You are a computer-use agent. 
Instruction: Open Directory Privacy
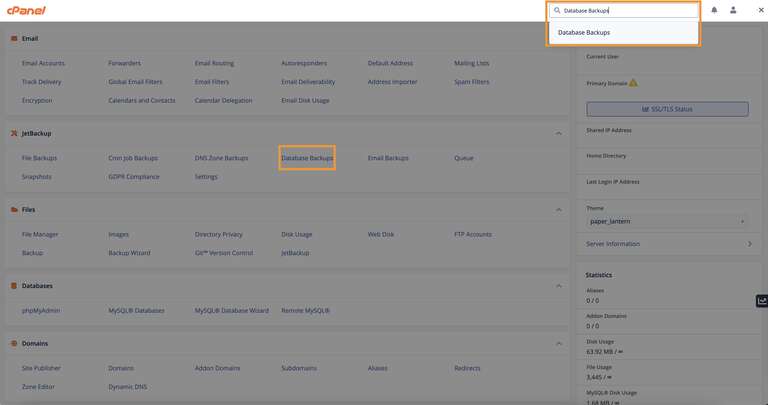click(x=218, y=235)
